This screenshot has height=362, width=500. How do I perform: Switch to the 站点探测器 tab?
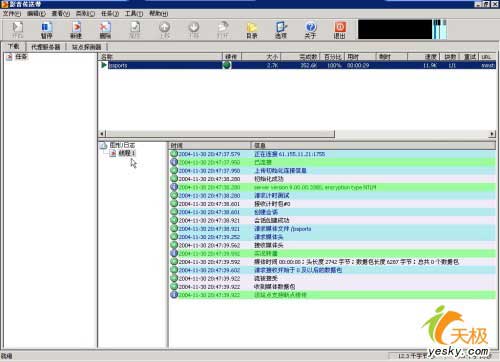(x=86, y=47)
